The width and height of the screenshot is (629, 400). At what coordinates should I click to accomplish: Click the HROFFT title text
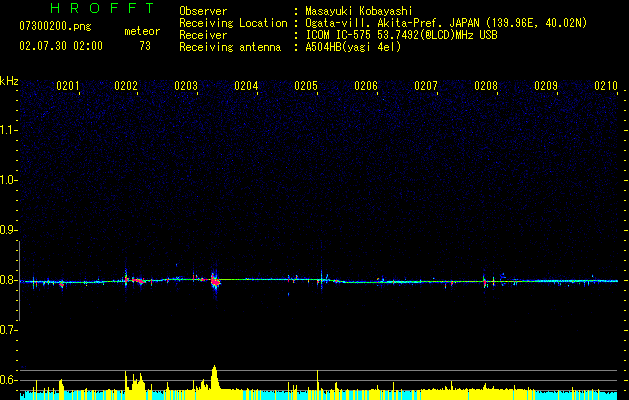point(102,8)
